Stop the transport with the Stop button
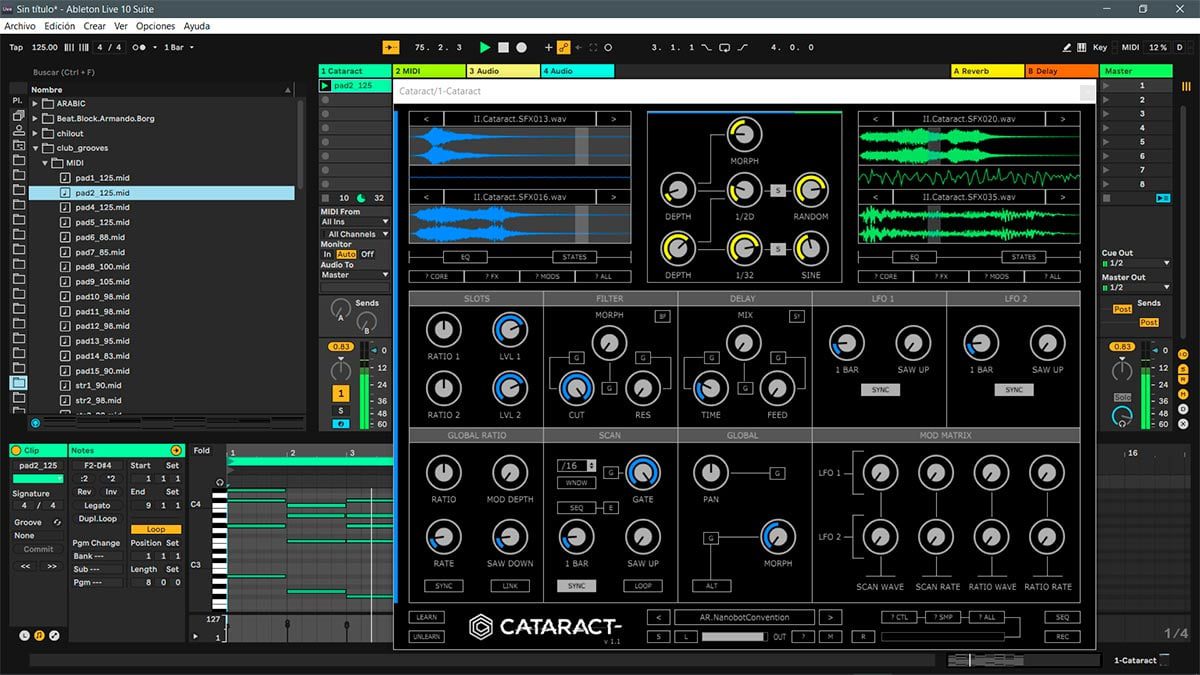Image resolution: width=1200 pixels, height=675 pixels. click(x=503, y=47)
